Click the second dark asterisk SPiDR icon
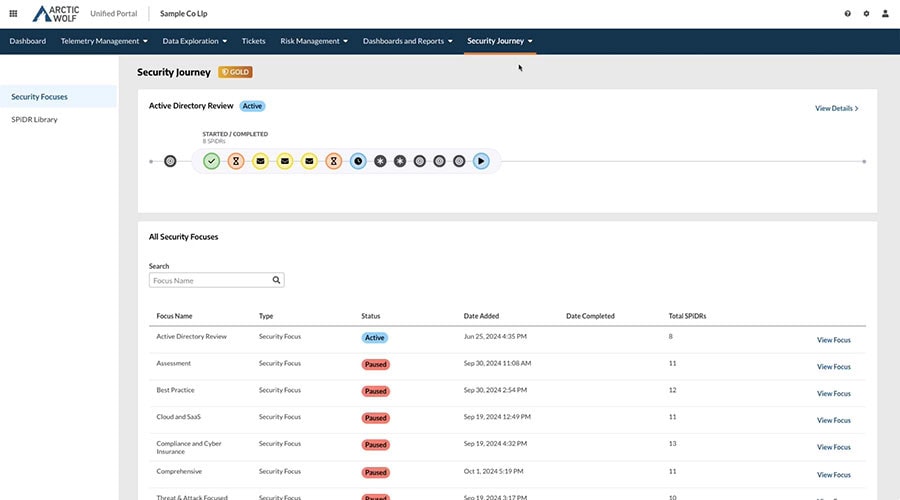 click(x=400, y=161)
